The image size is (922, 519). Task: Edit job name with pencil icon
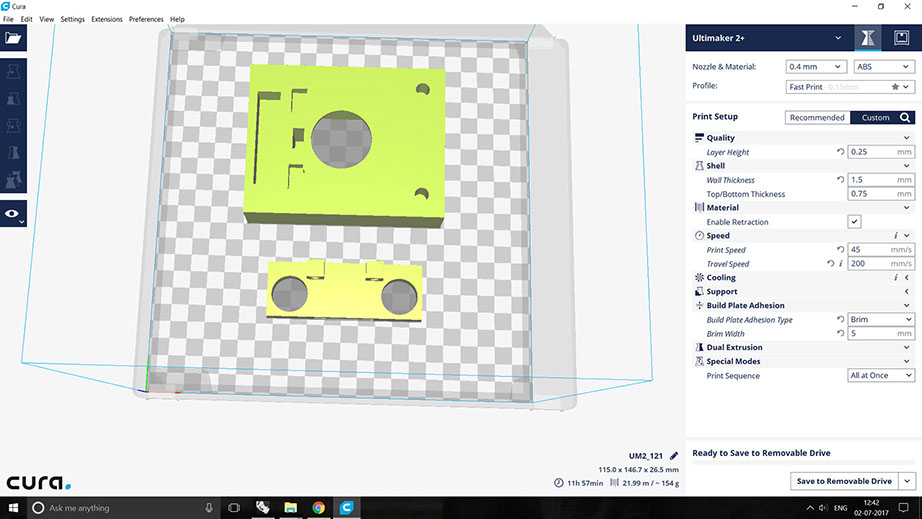pos(674,456)
